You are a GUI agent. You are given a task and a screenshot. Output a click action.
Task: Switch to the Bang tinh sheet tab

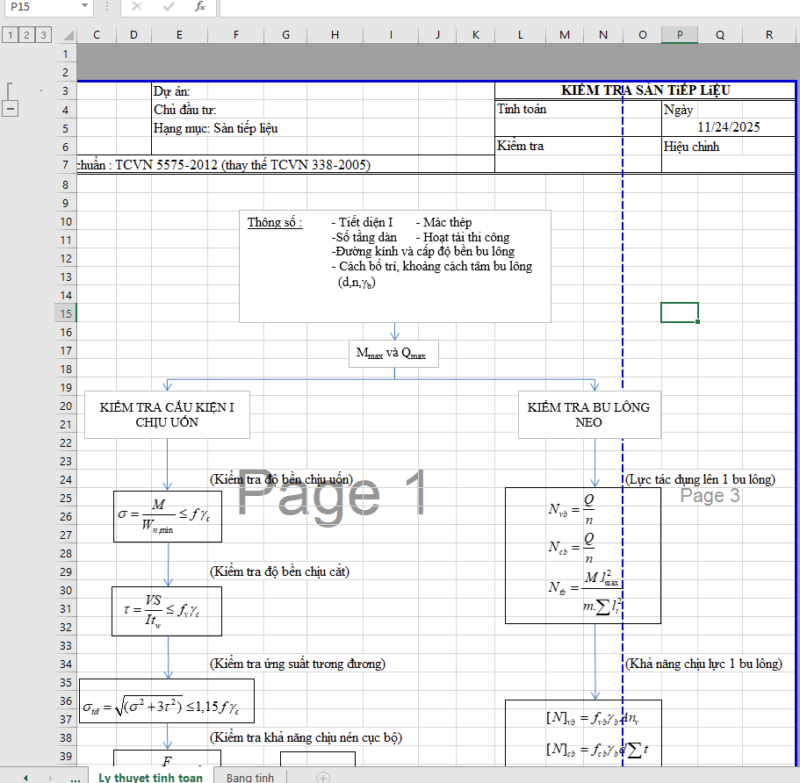coord(250,776)
